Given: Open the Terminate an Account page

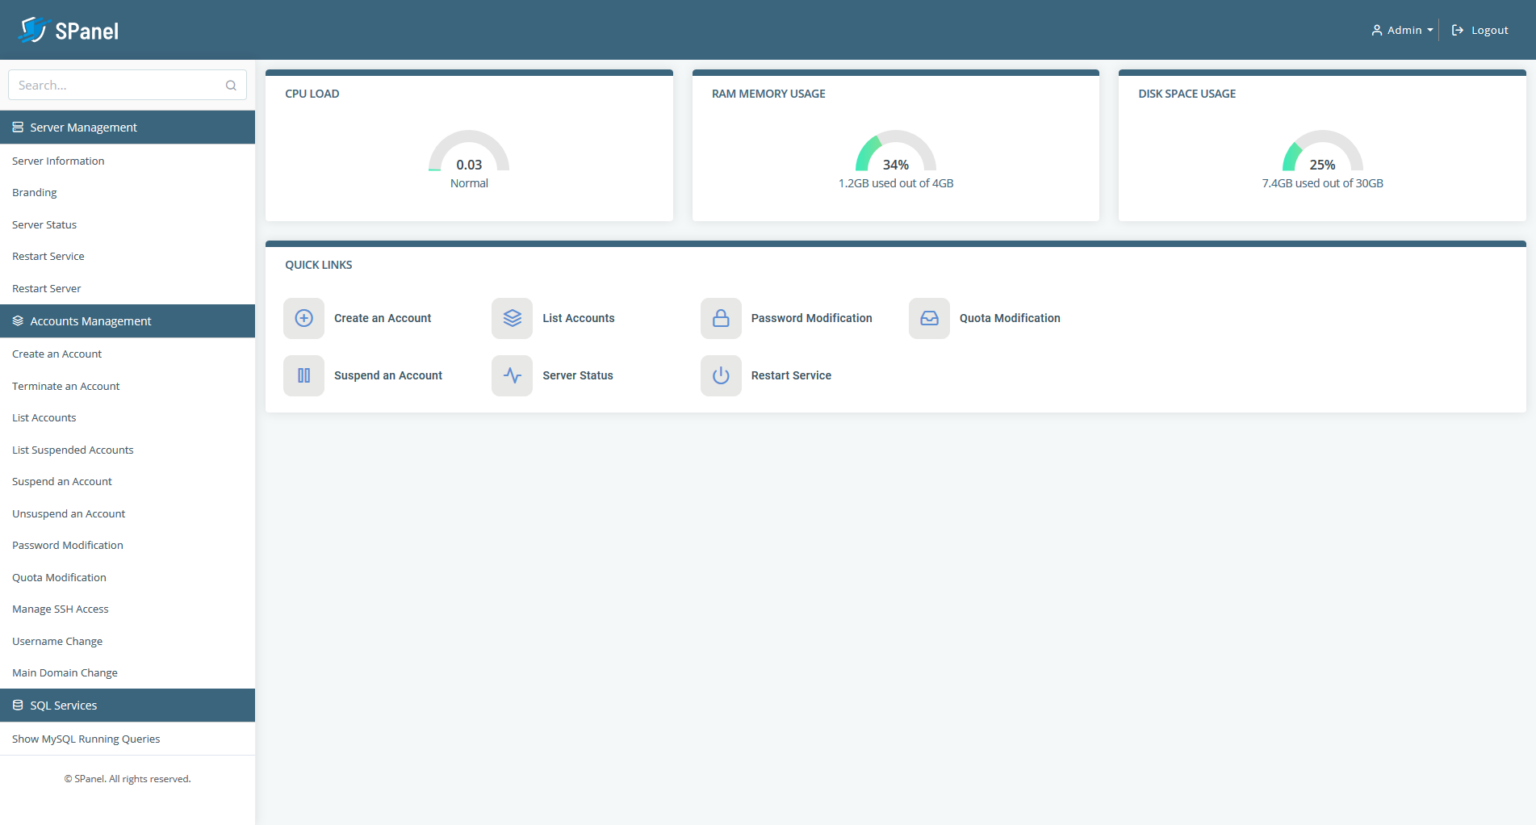Looking at the screenshot, I should [65, 385].
